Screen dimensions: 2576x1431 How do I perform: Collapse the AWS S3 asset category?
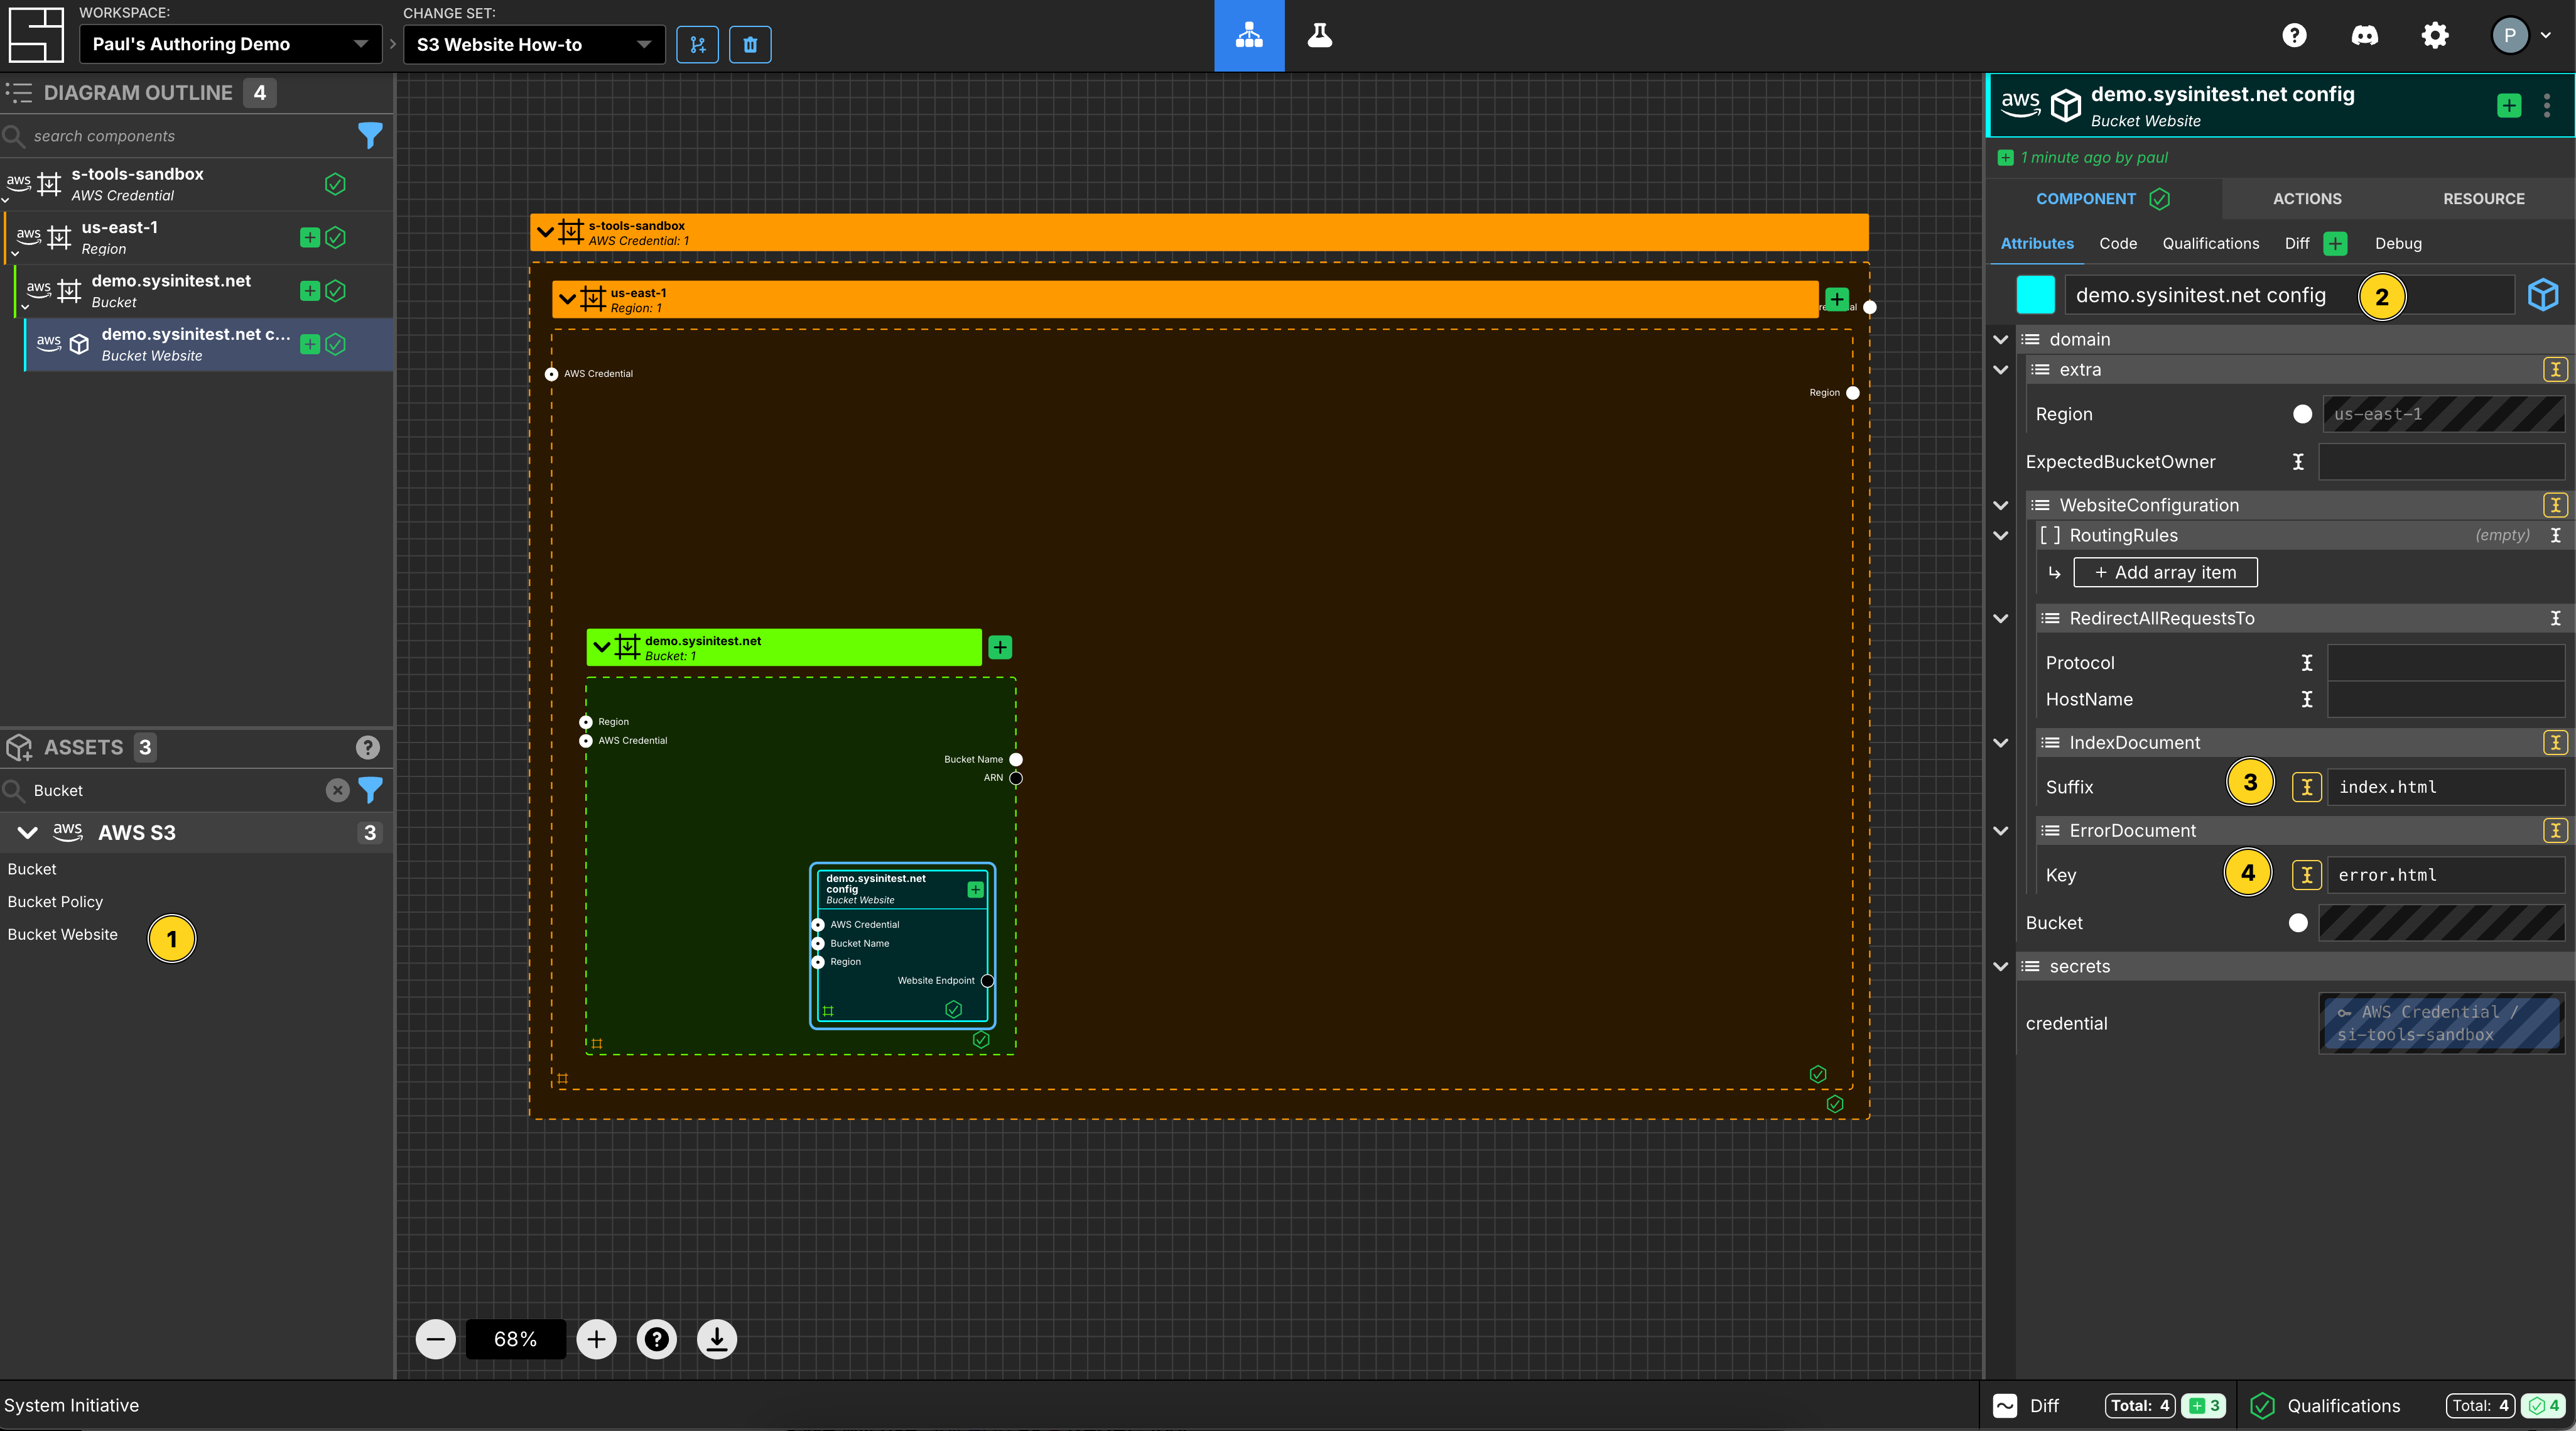point(28,832)
